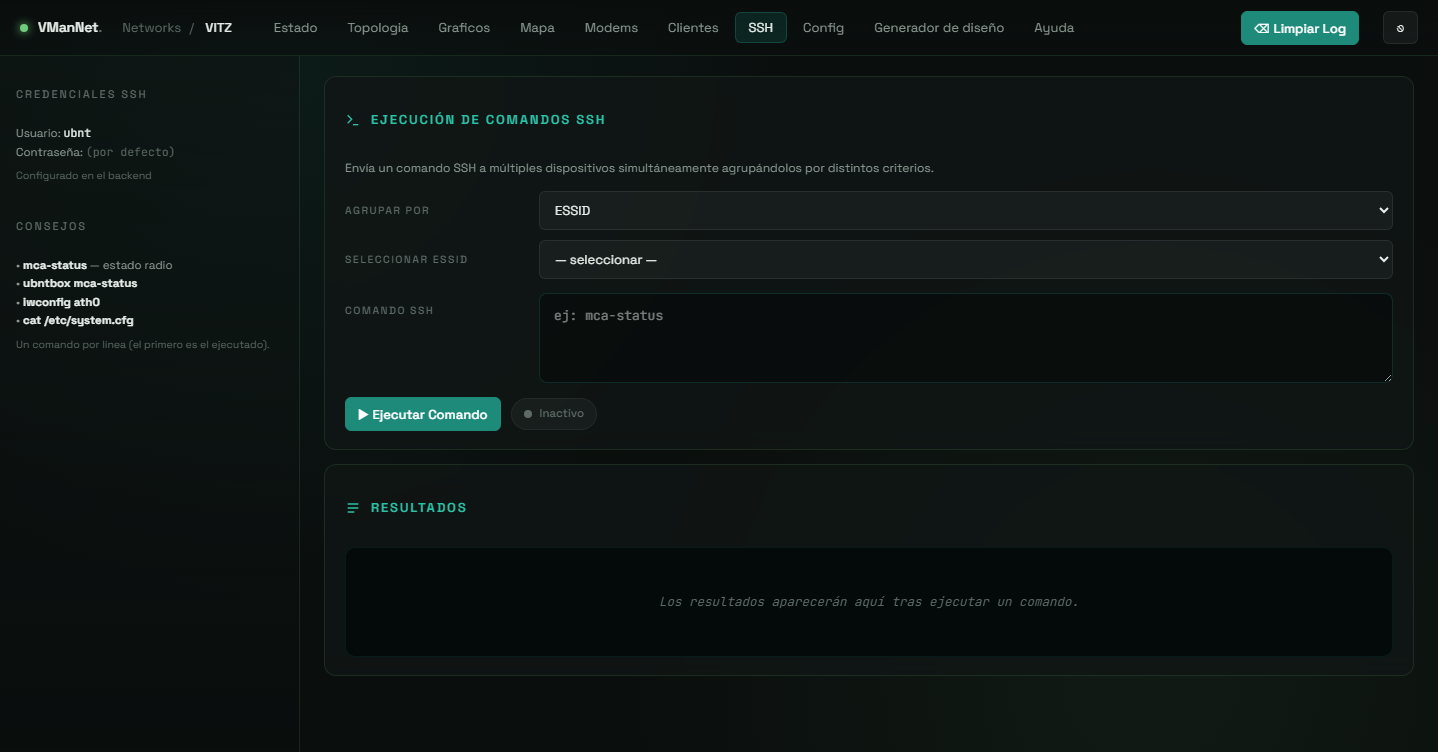Viewport: 1438px width, 752px height.
Task: Open the Graficos tab
Action: [x=464, y=28]
